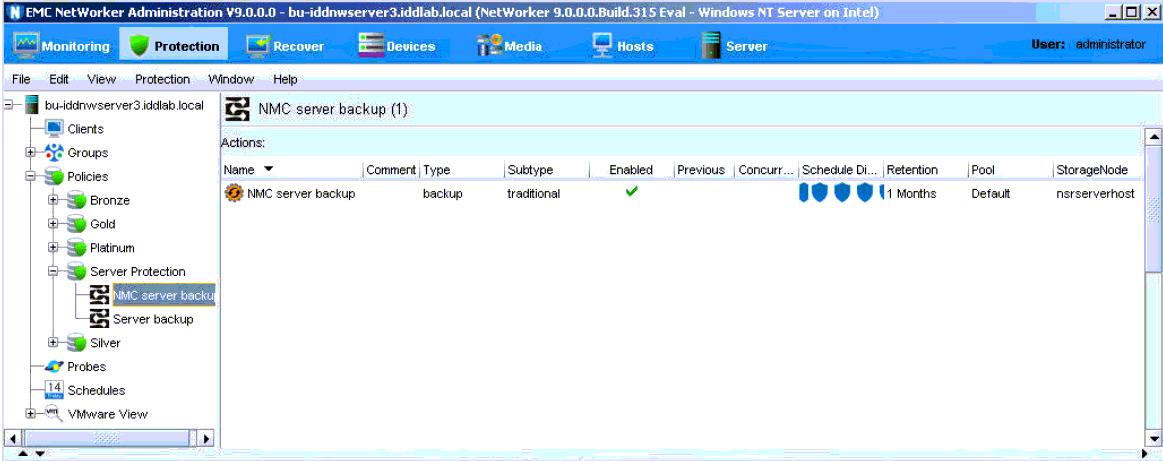This screenshot has height=461, width=1163.
Task: Open the Server tab
Action: pos(734,46)
